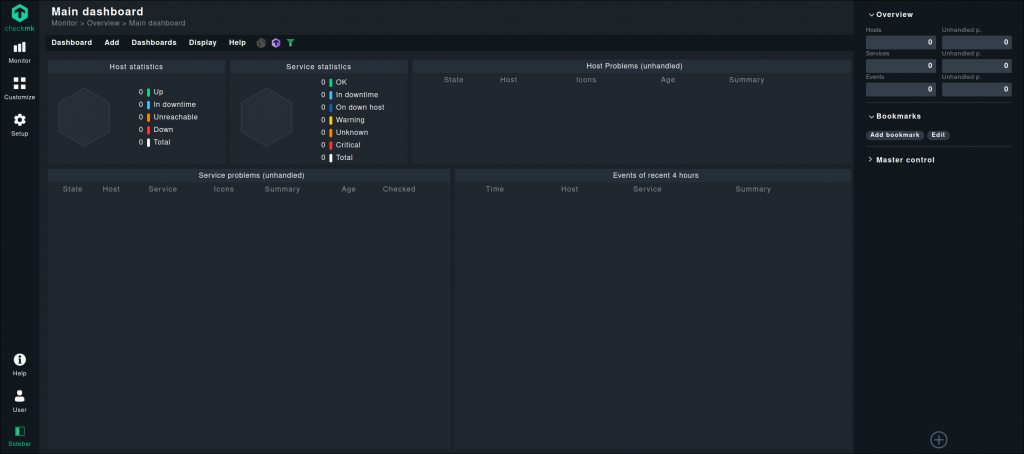
Task: Click the purple hexagon toolbar icon
Action: (x=276, y=43)
